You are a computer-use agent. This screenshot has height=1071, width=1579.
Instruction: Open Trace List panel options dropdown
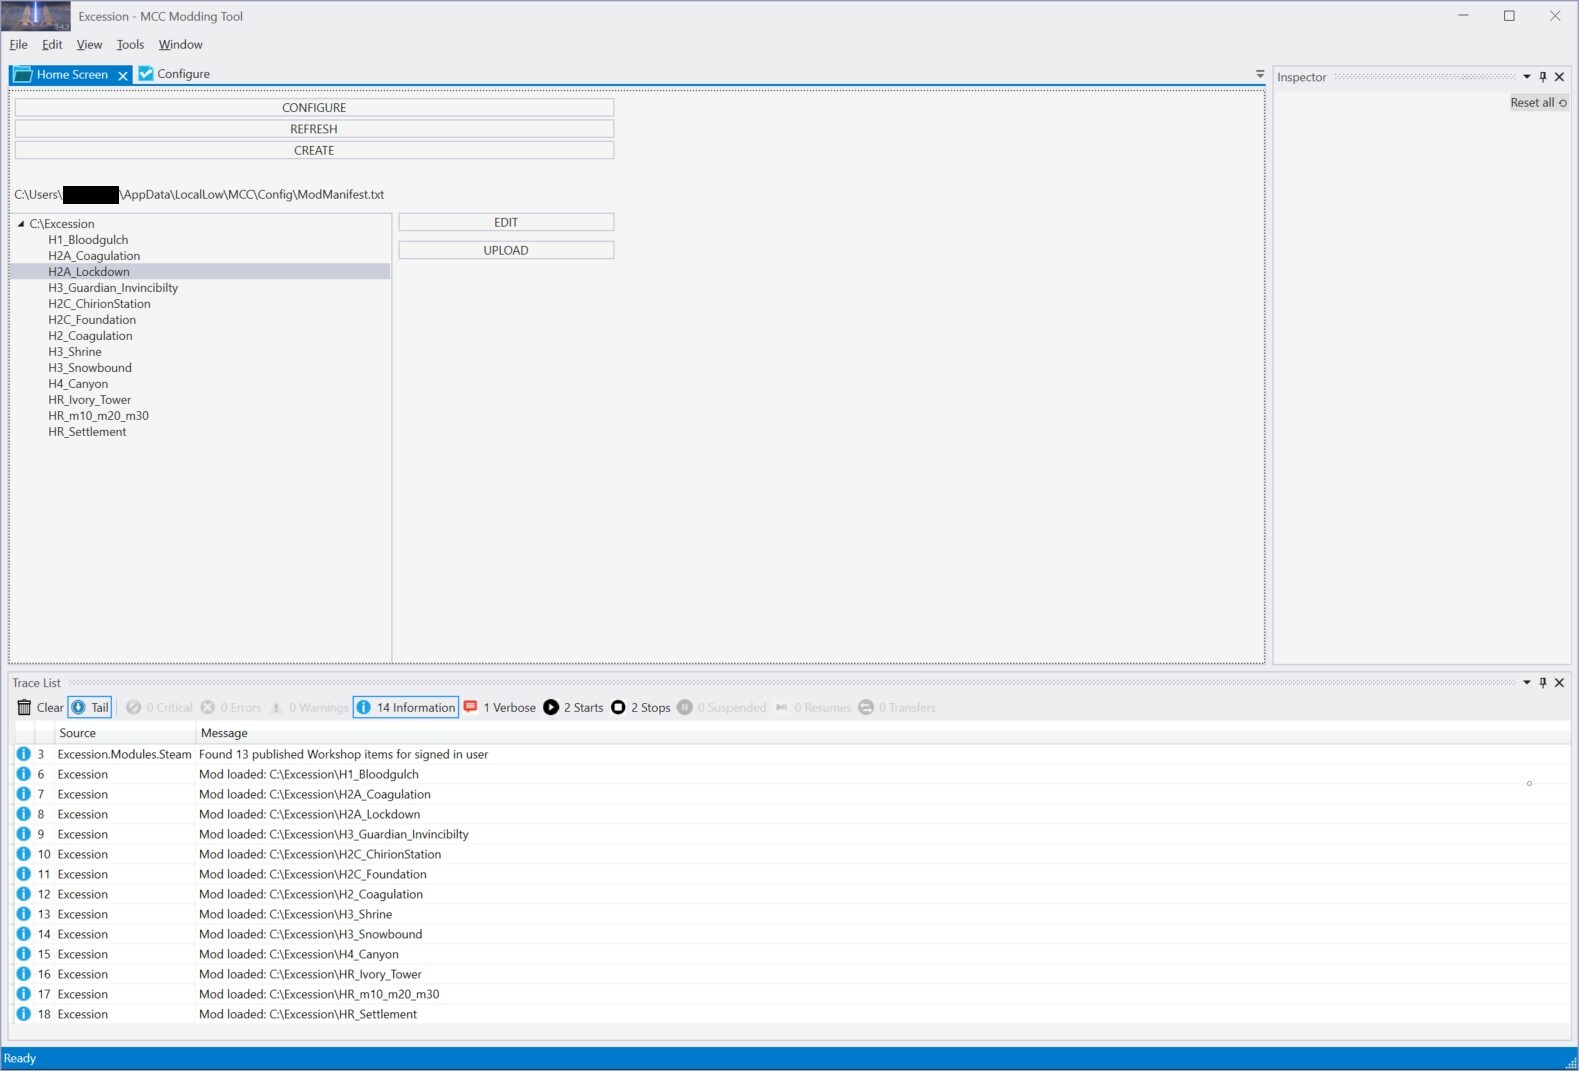[x=1527, y=683]
